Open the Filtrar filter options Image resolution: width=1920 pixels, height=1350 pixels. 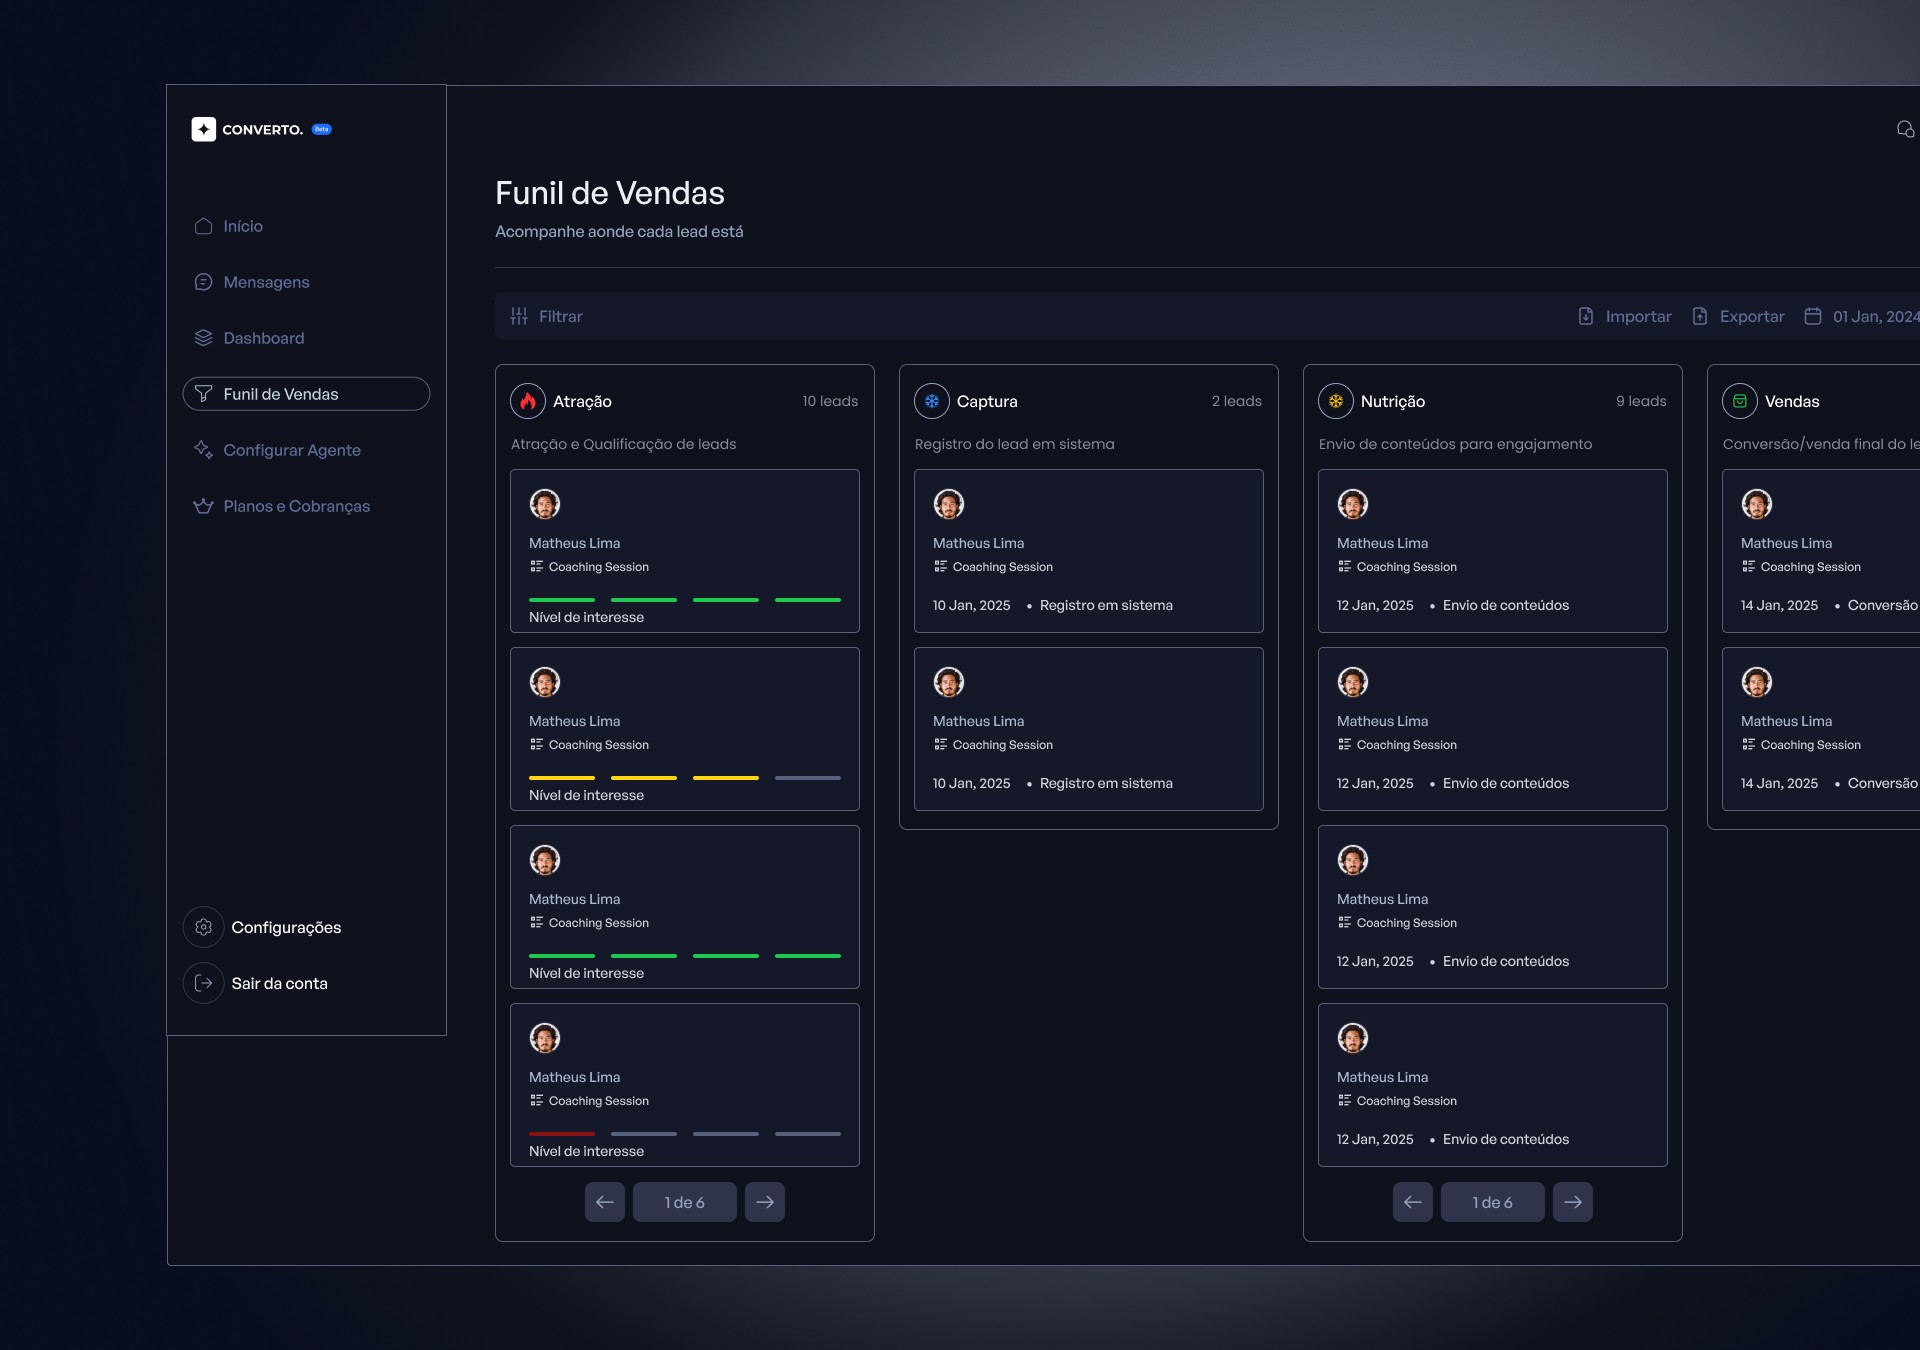pyautogui.click(x=547, y=316)
